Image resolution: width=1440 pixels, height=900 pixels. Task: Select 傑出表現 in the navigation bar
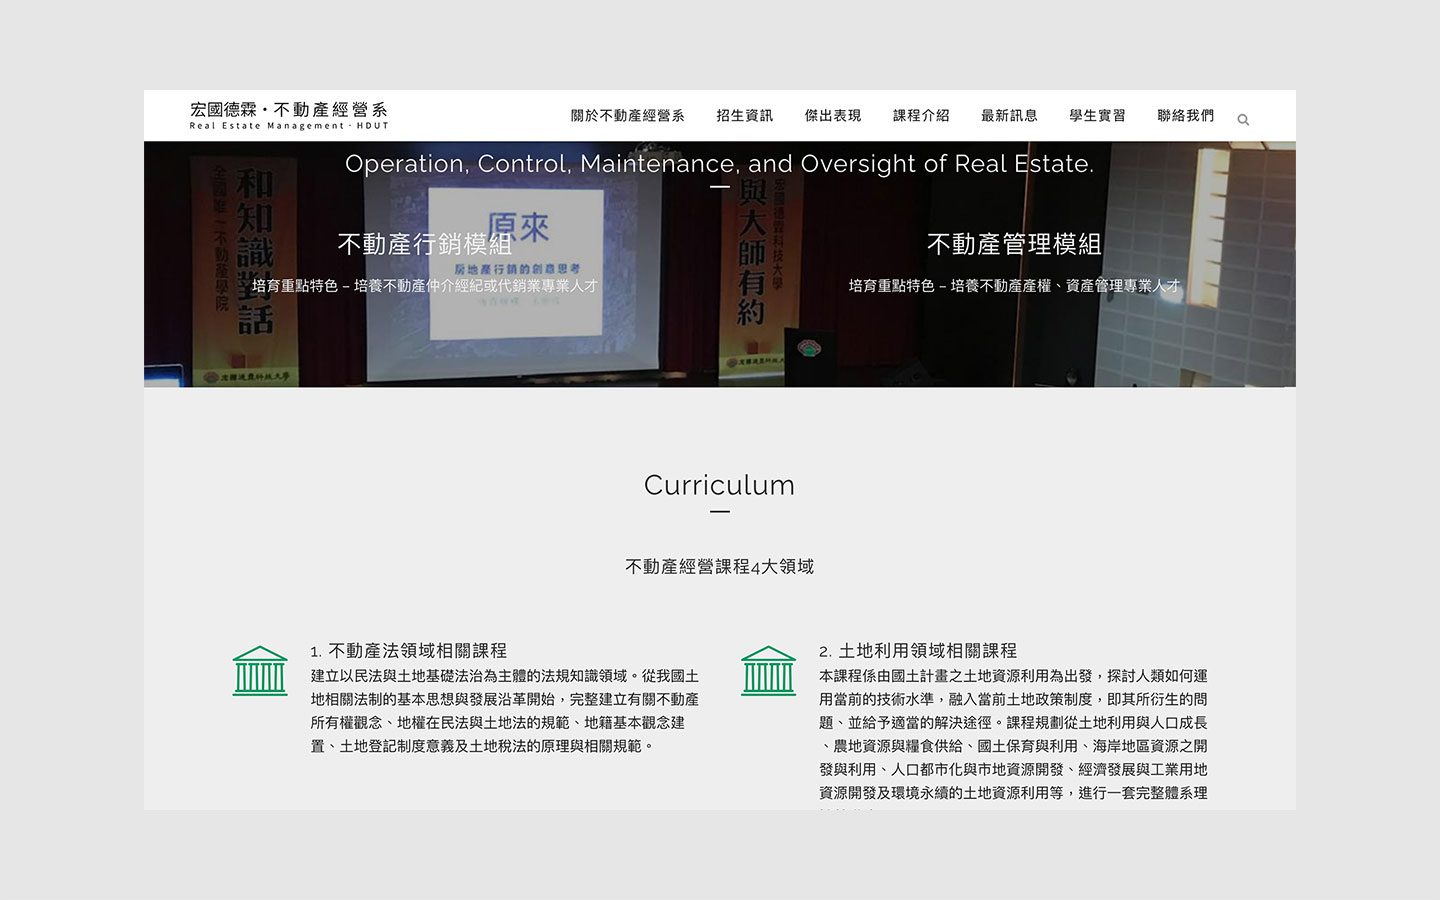click(x=832, y=116)
